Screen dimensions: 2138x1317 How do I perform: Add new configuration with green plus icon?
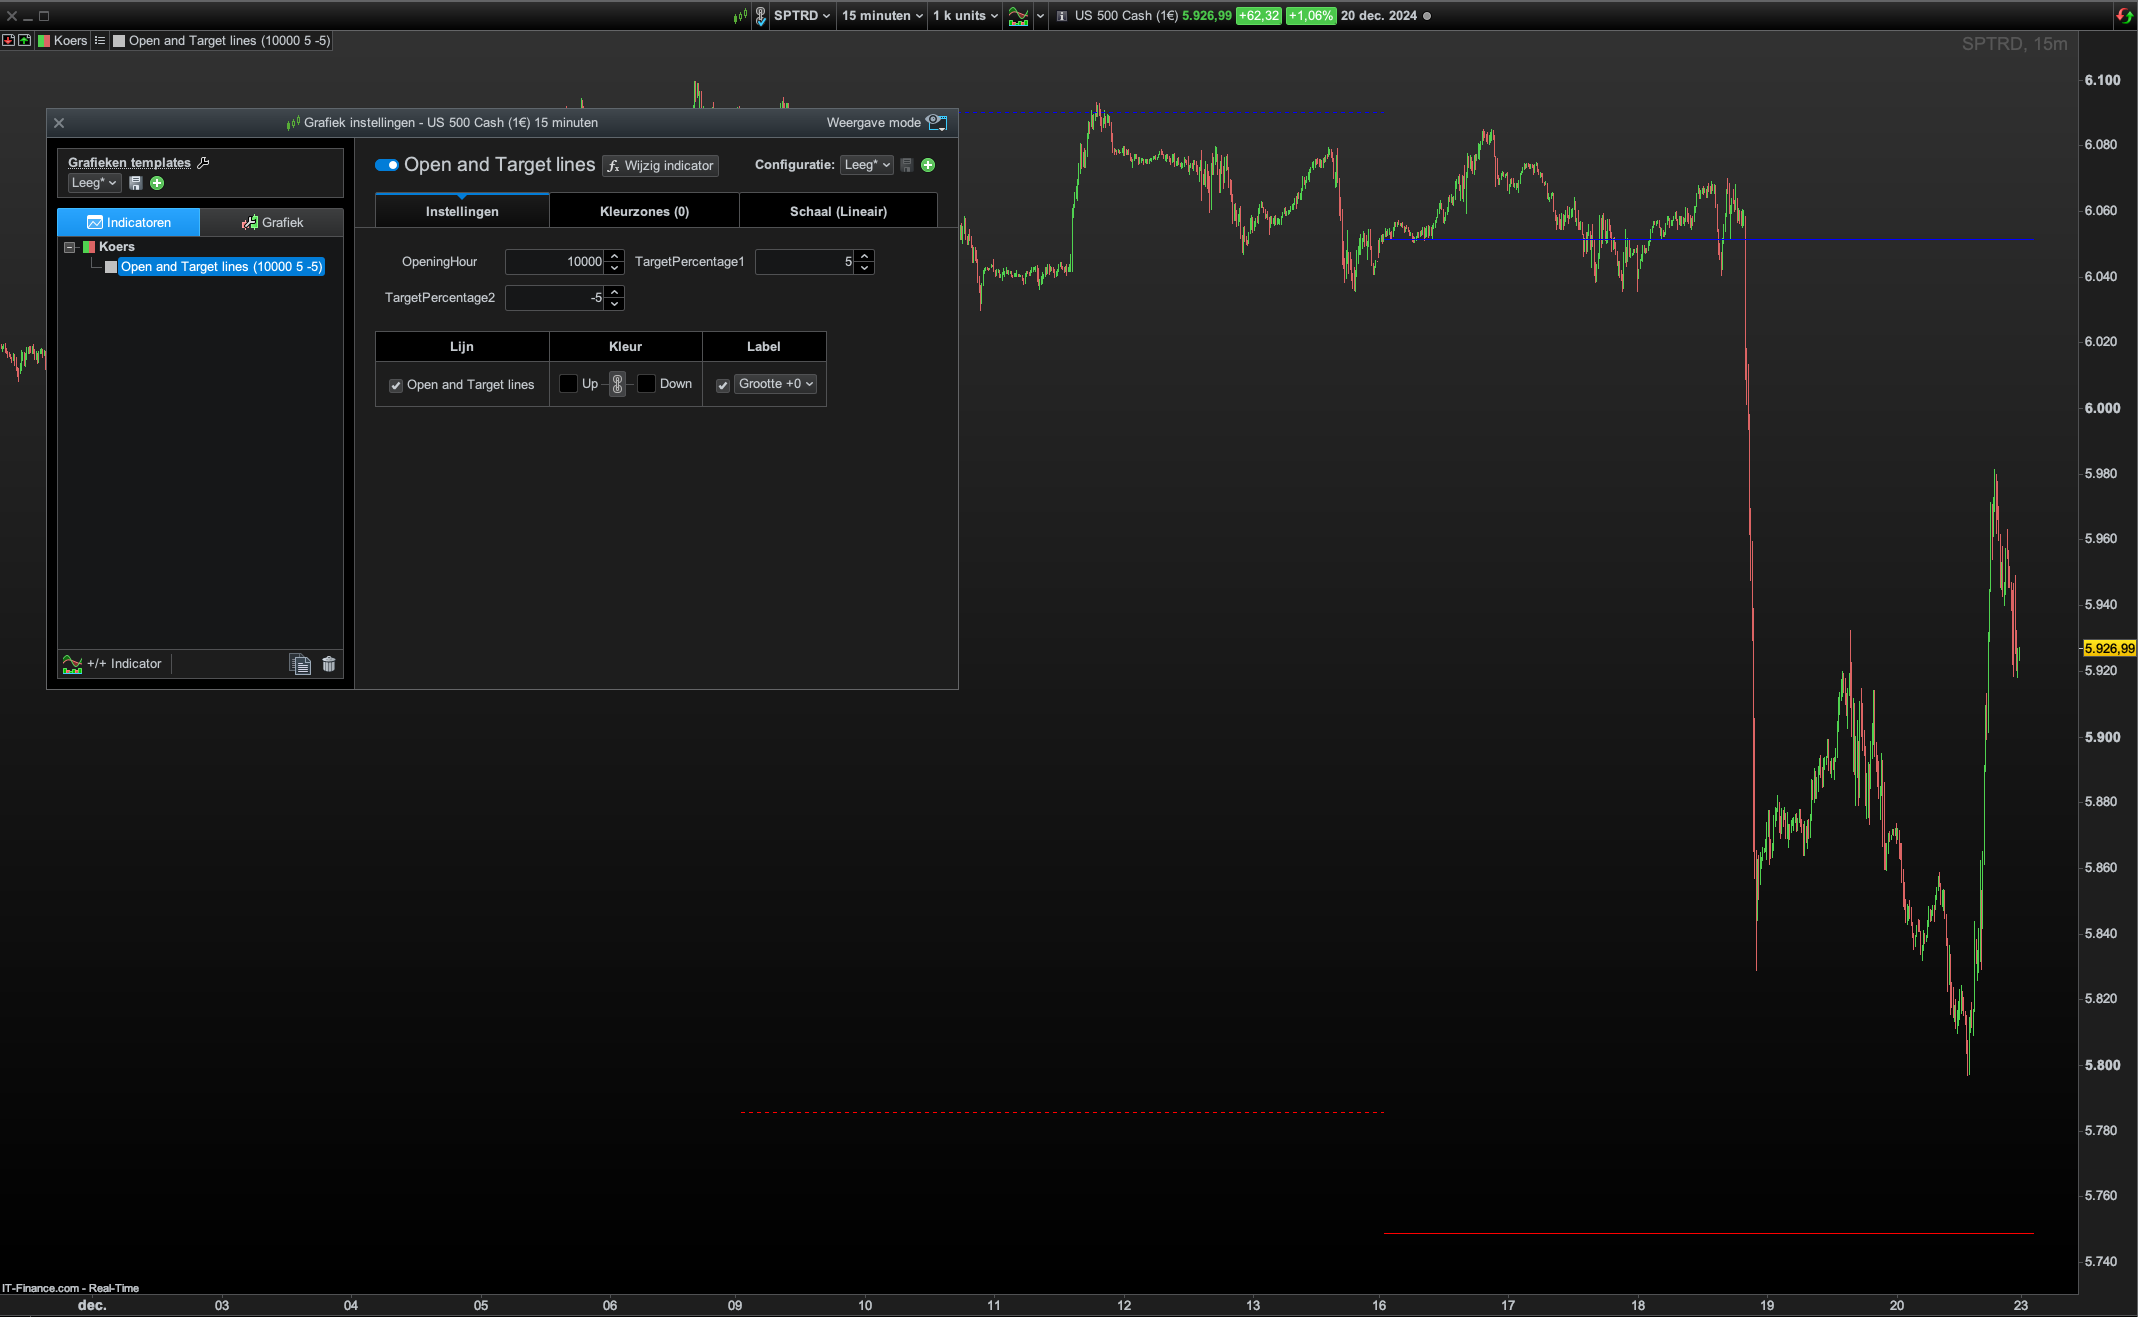(928, 165)
